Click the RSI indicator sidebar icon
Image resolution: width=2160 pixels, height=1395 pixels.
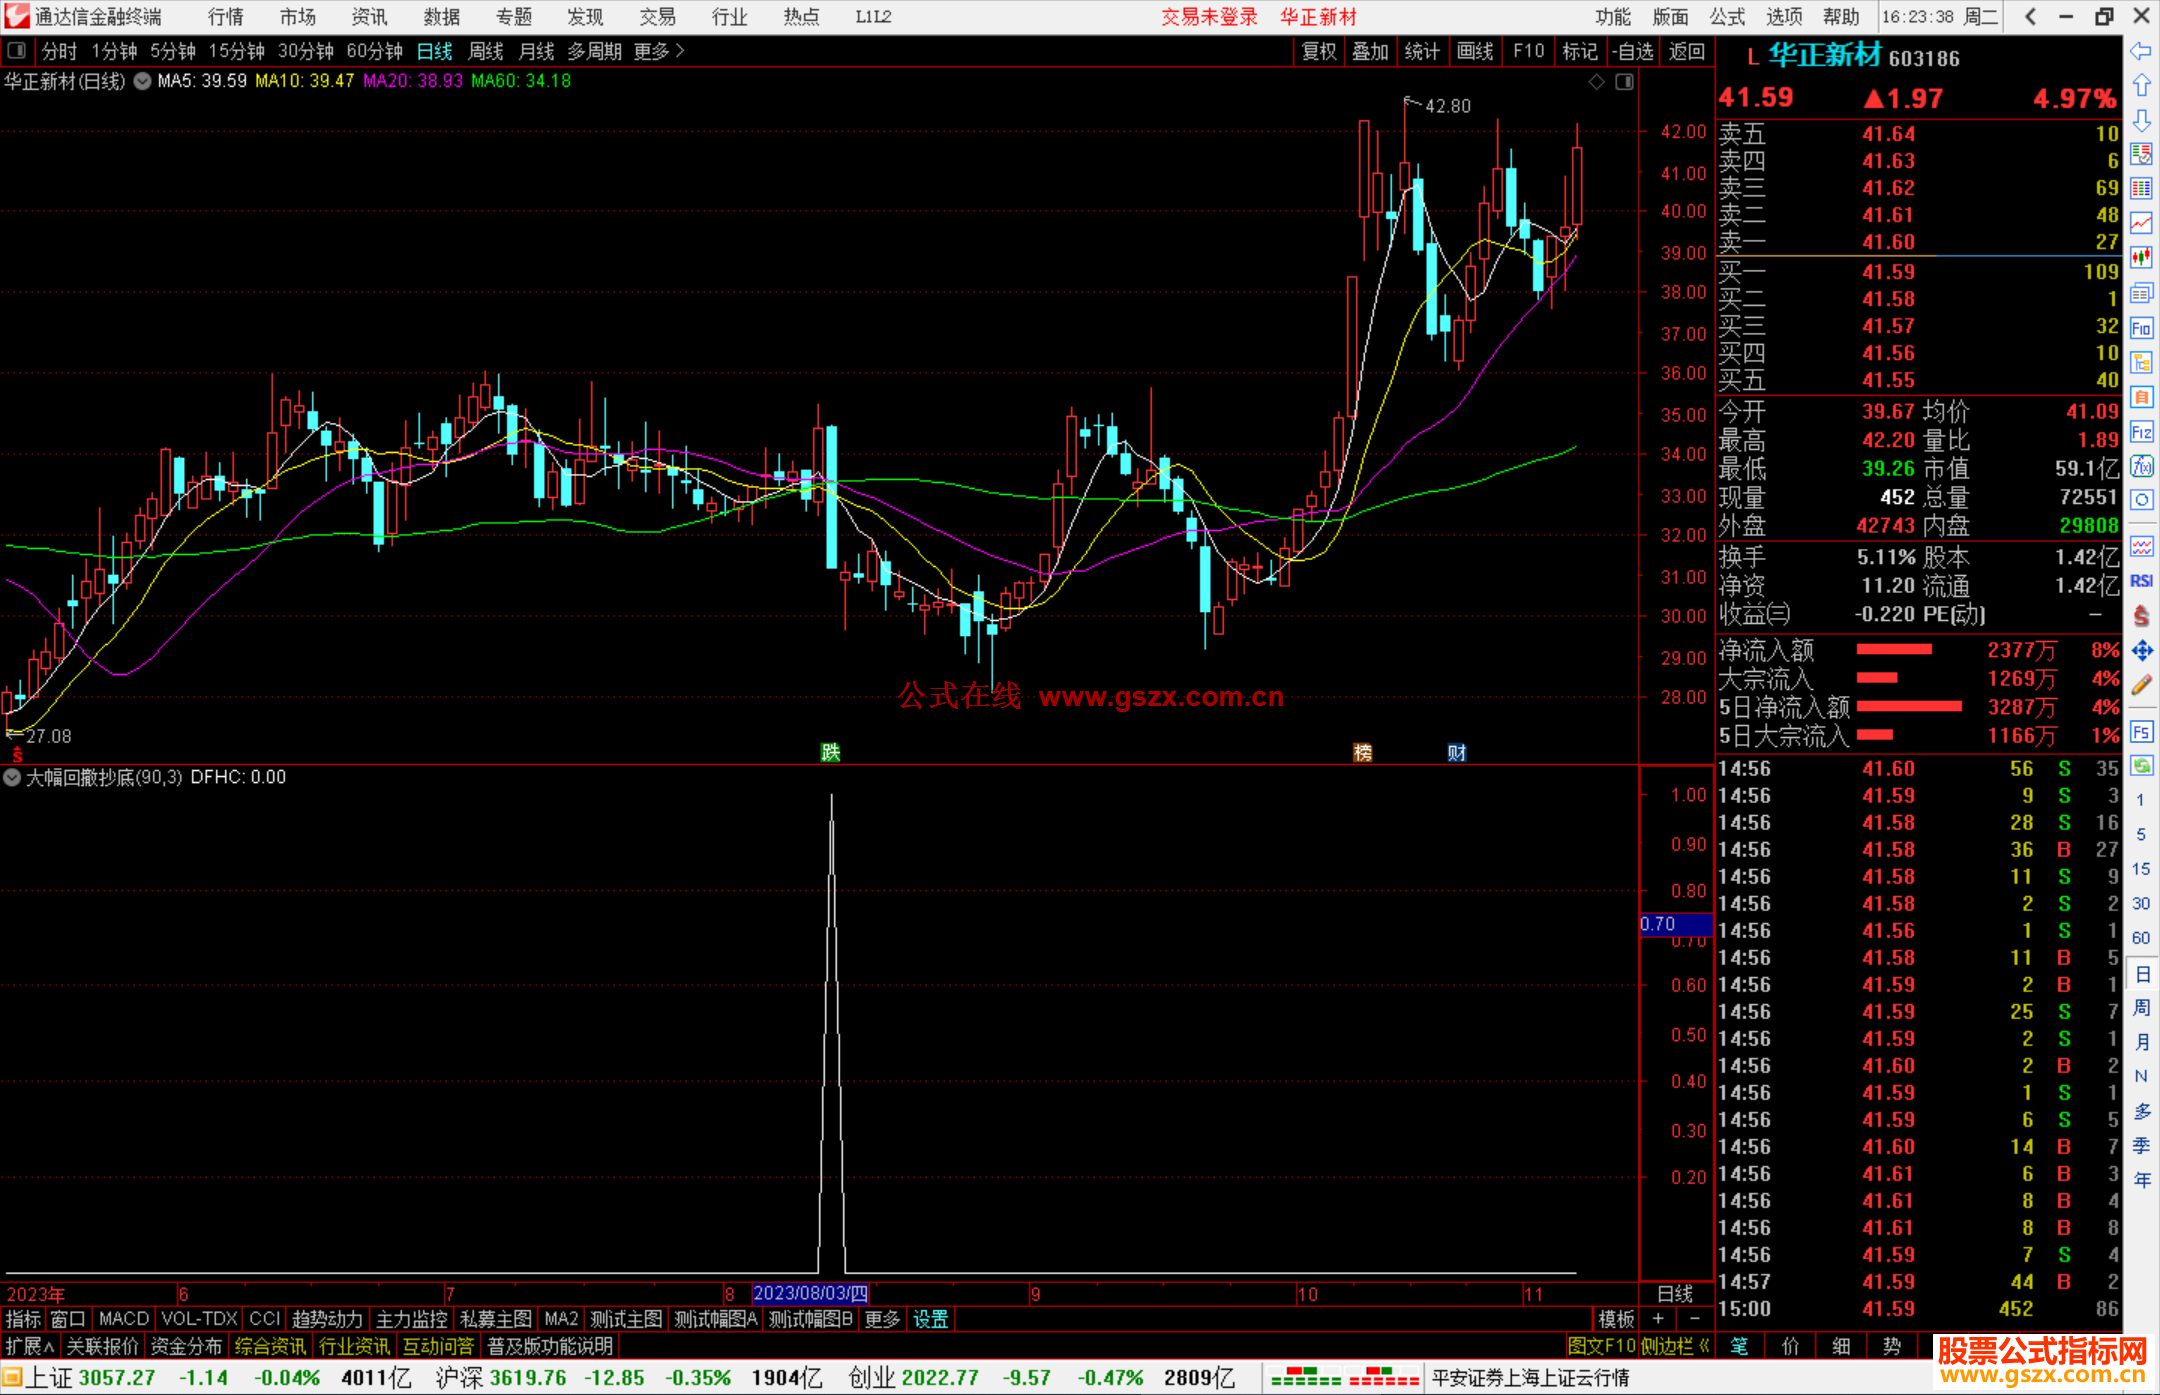point(2141,581)
